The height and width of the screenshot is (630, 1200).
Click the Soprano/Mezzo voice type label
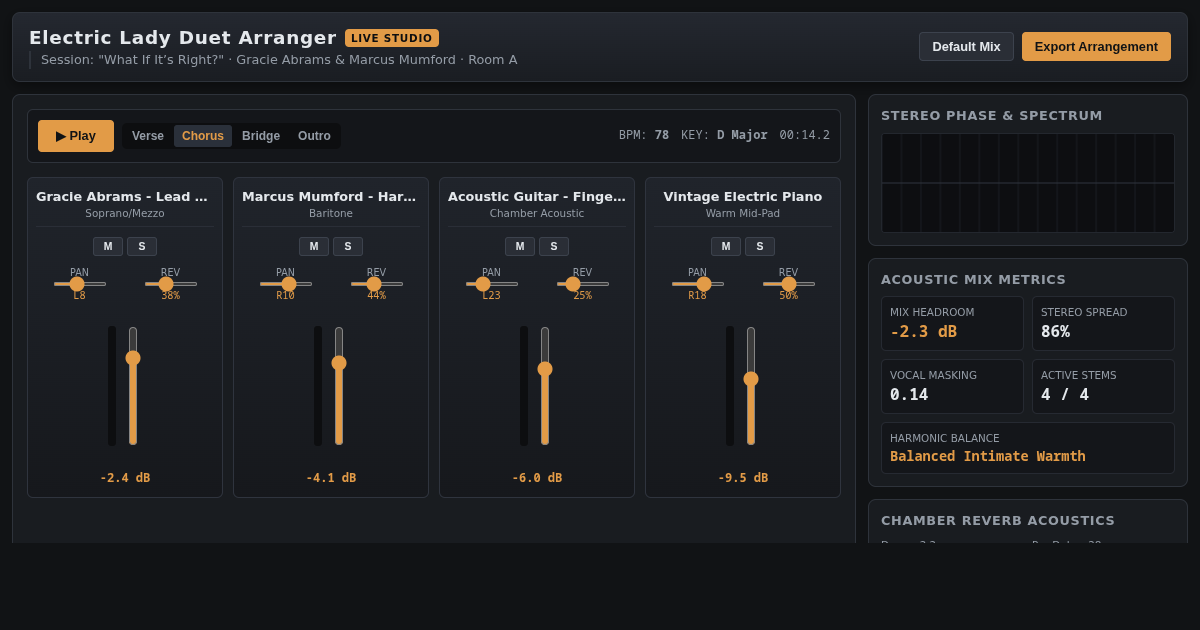point(125,213)
